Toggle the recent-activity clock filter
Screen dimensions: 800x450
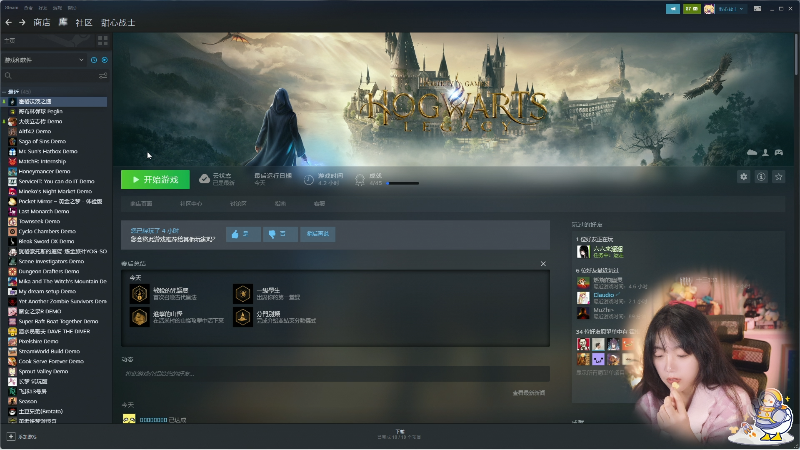[x=94, y=60]
